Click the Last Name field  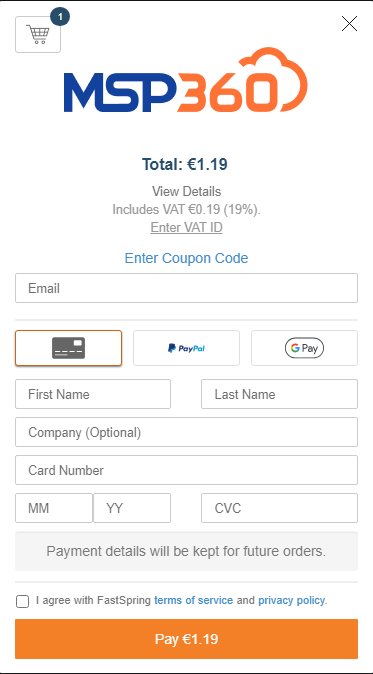pos(279,394)
